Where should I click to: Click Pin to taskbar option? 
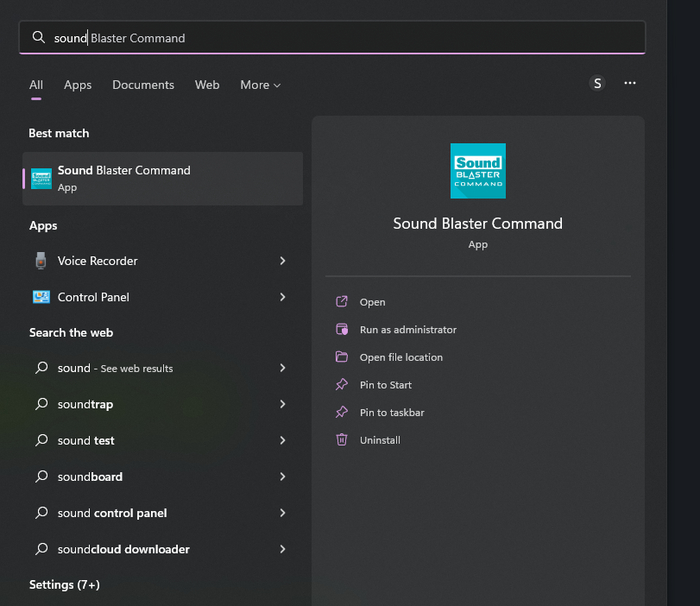coord(392,412)
